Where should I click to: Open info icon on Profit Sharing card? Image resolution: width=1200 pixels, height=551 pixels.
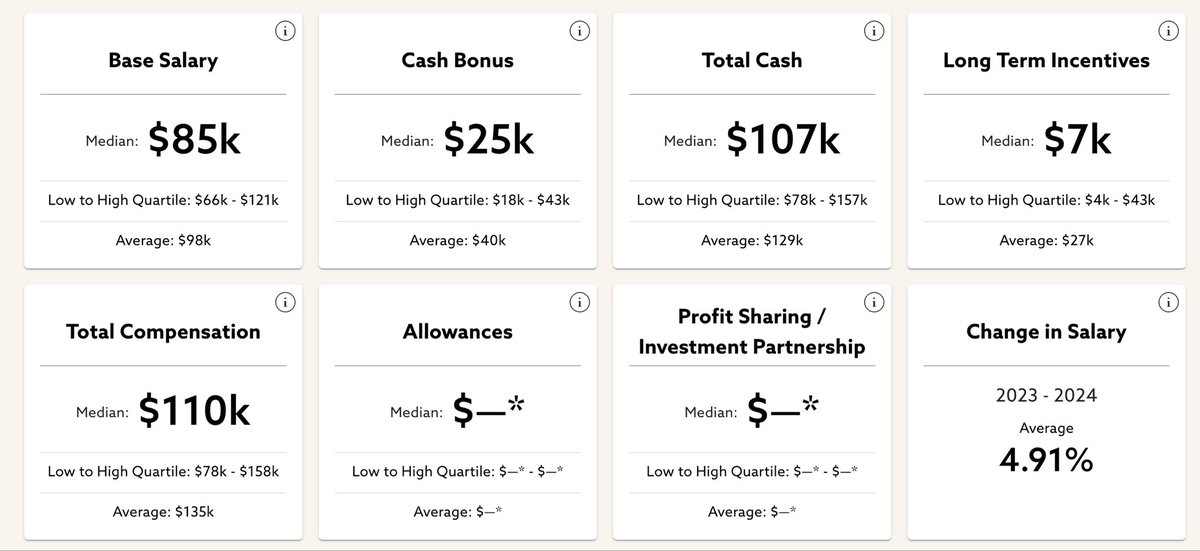(x=873, y=302)
